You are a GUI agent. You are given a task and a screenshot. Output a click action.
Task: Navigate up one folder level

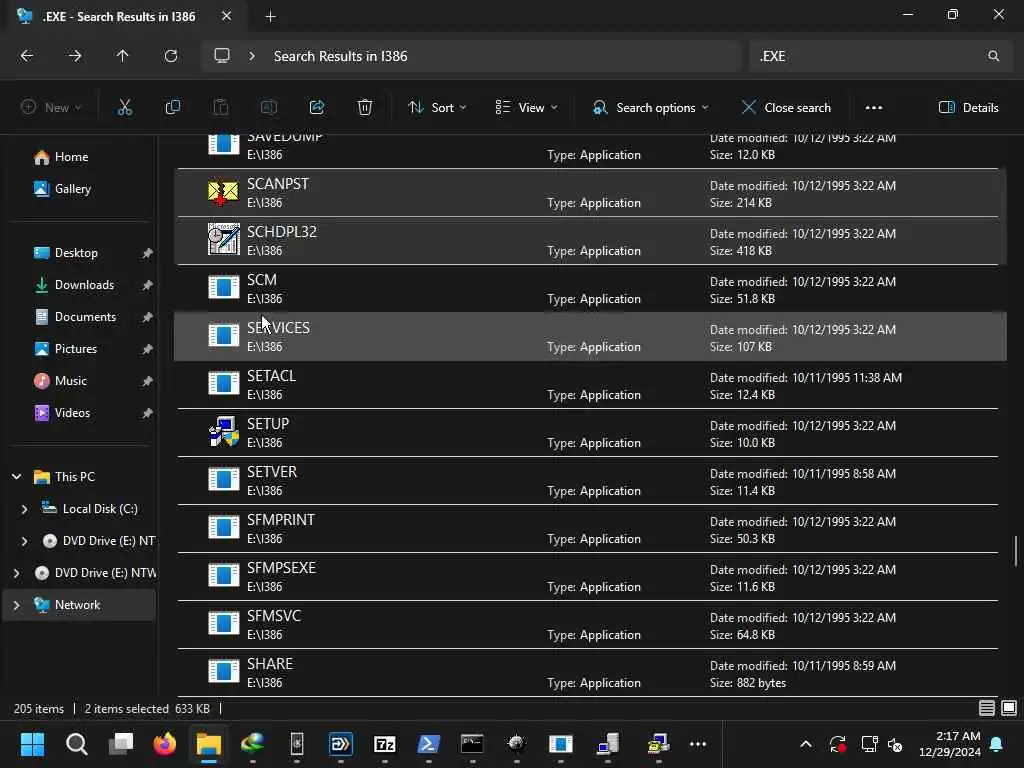point(122,56)
